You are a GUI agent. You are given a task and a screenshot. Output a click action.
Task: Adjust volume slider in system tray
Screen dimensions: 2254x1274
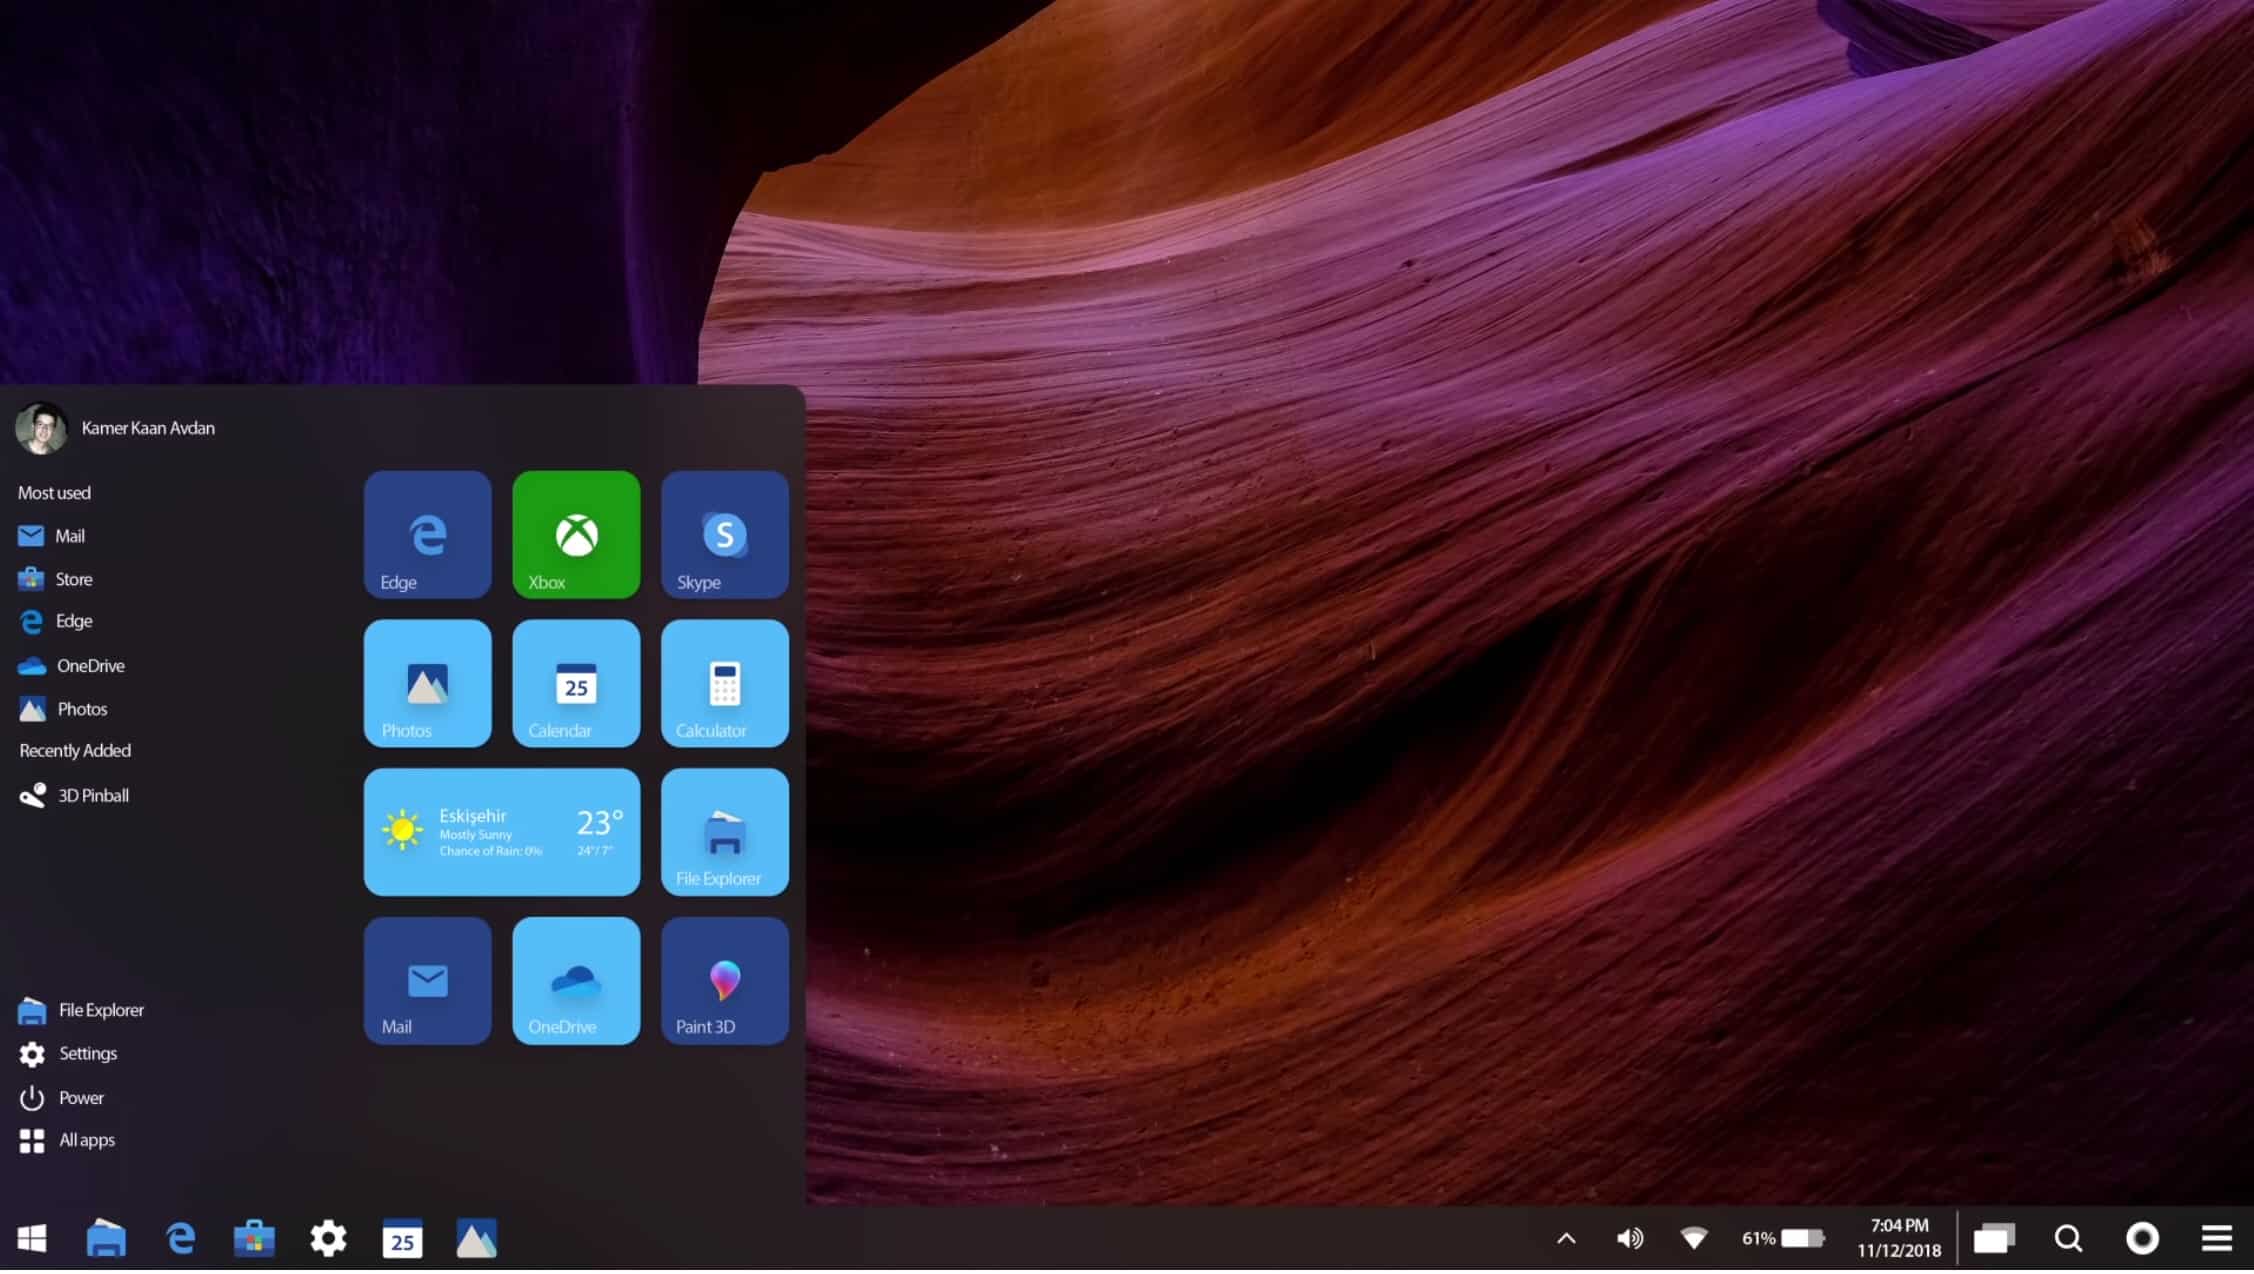pos(1630,1237)
